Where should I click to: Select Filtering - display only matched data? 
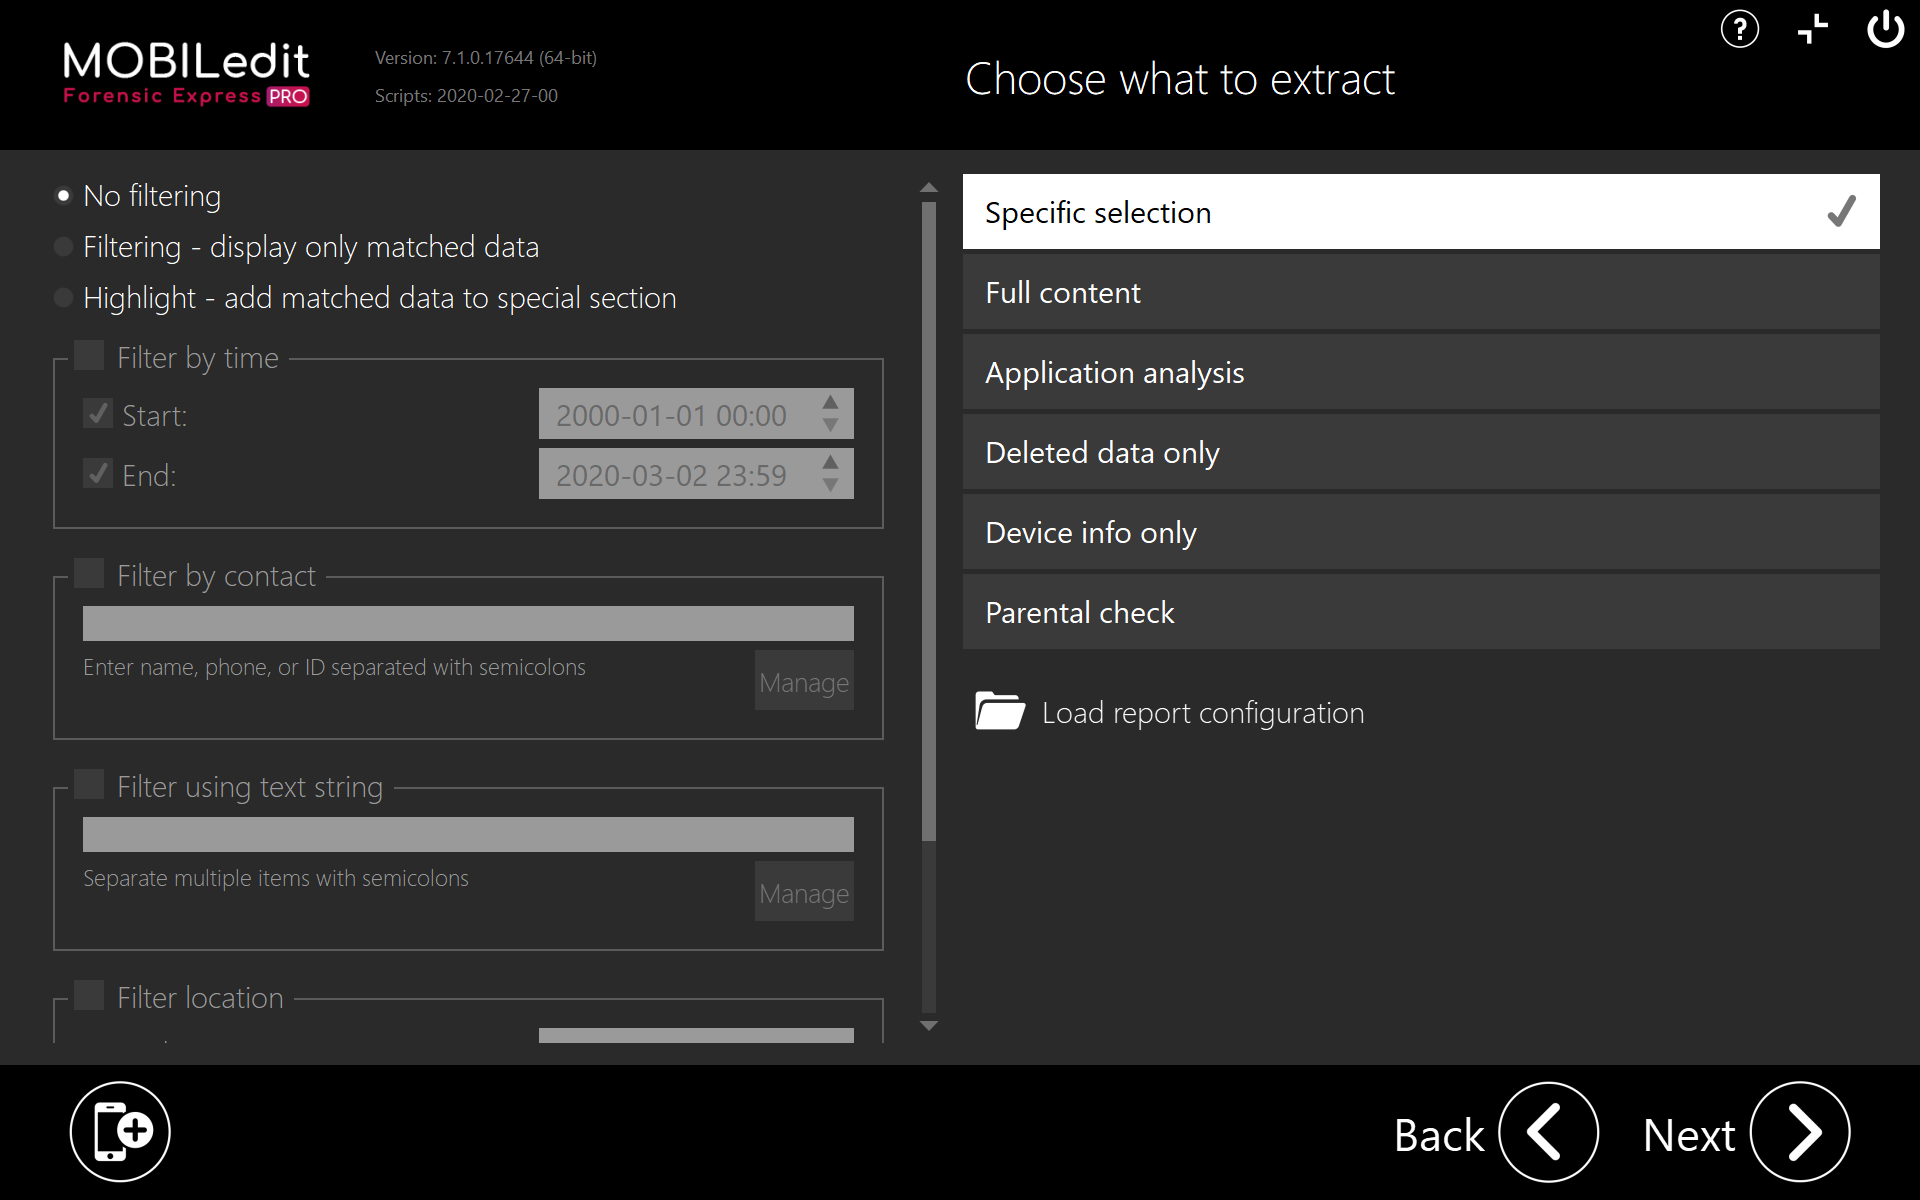(64, 247)
